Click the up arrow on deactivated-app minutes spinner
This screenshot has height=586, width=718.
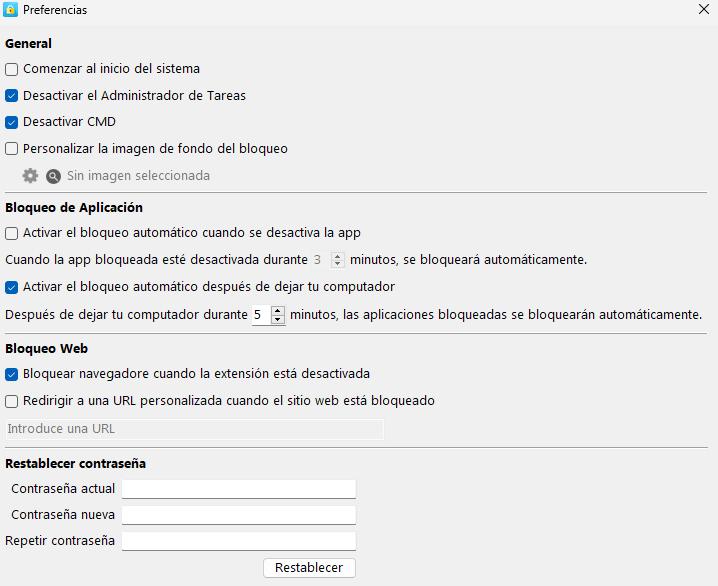point(338,255)
